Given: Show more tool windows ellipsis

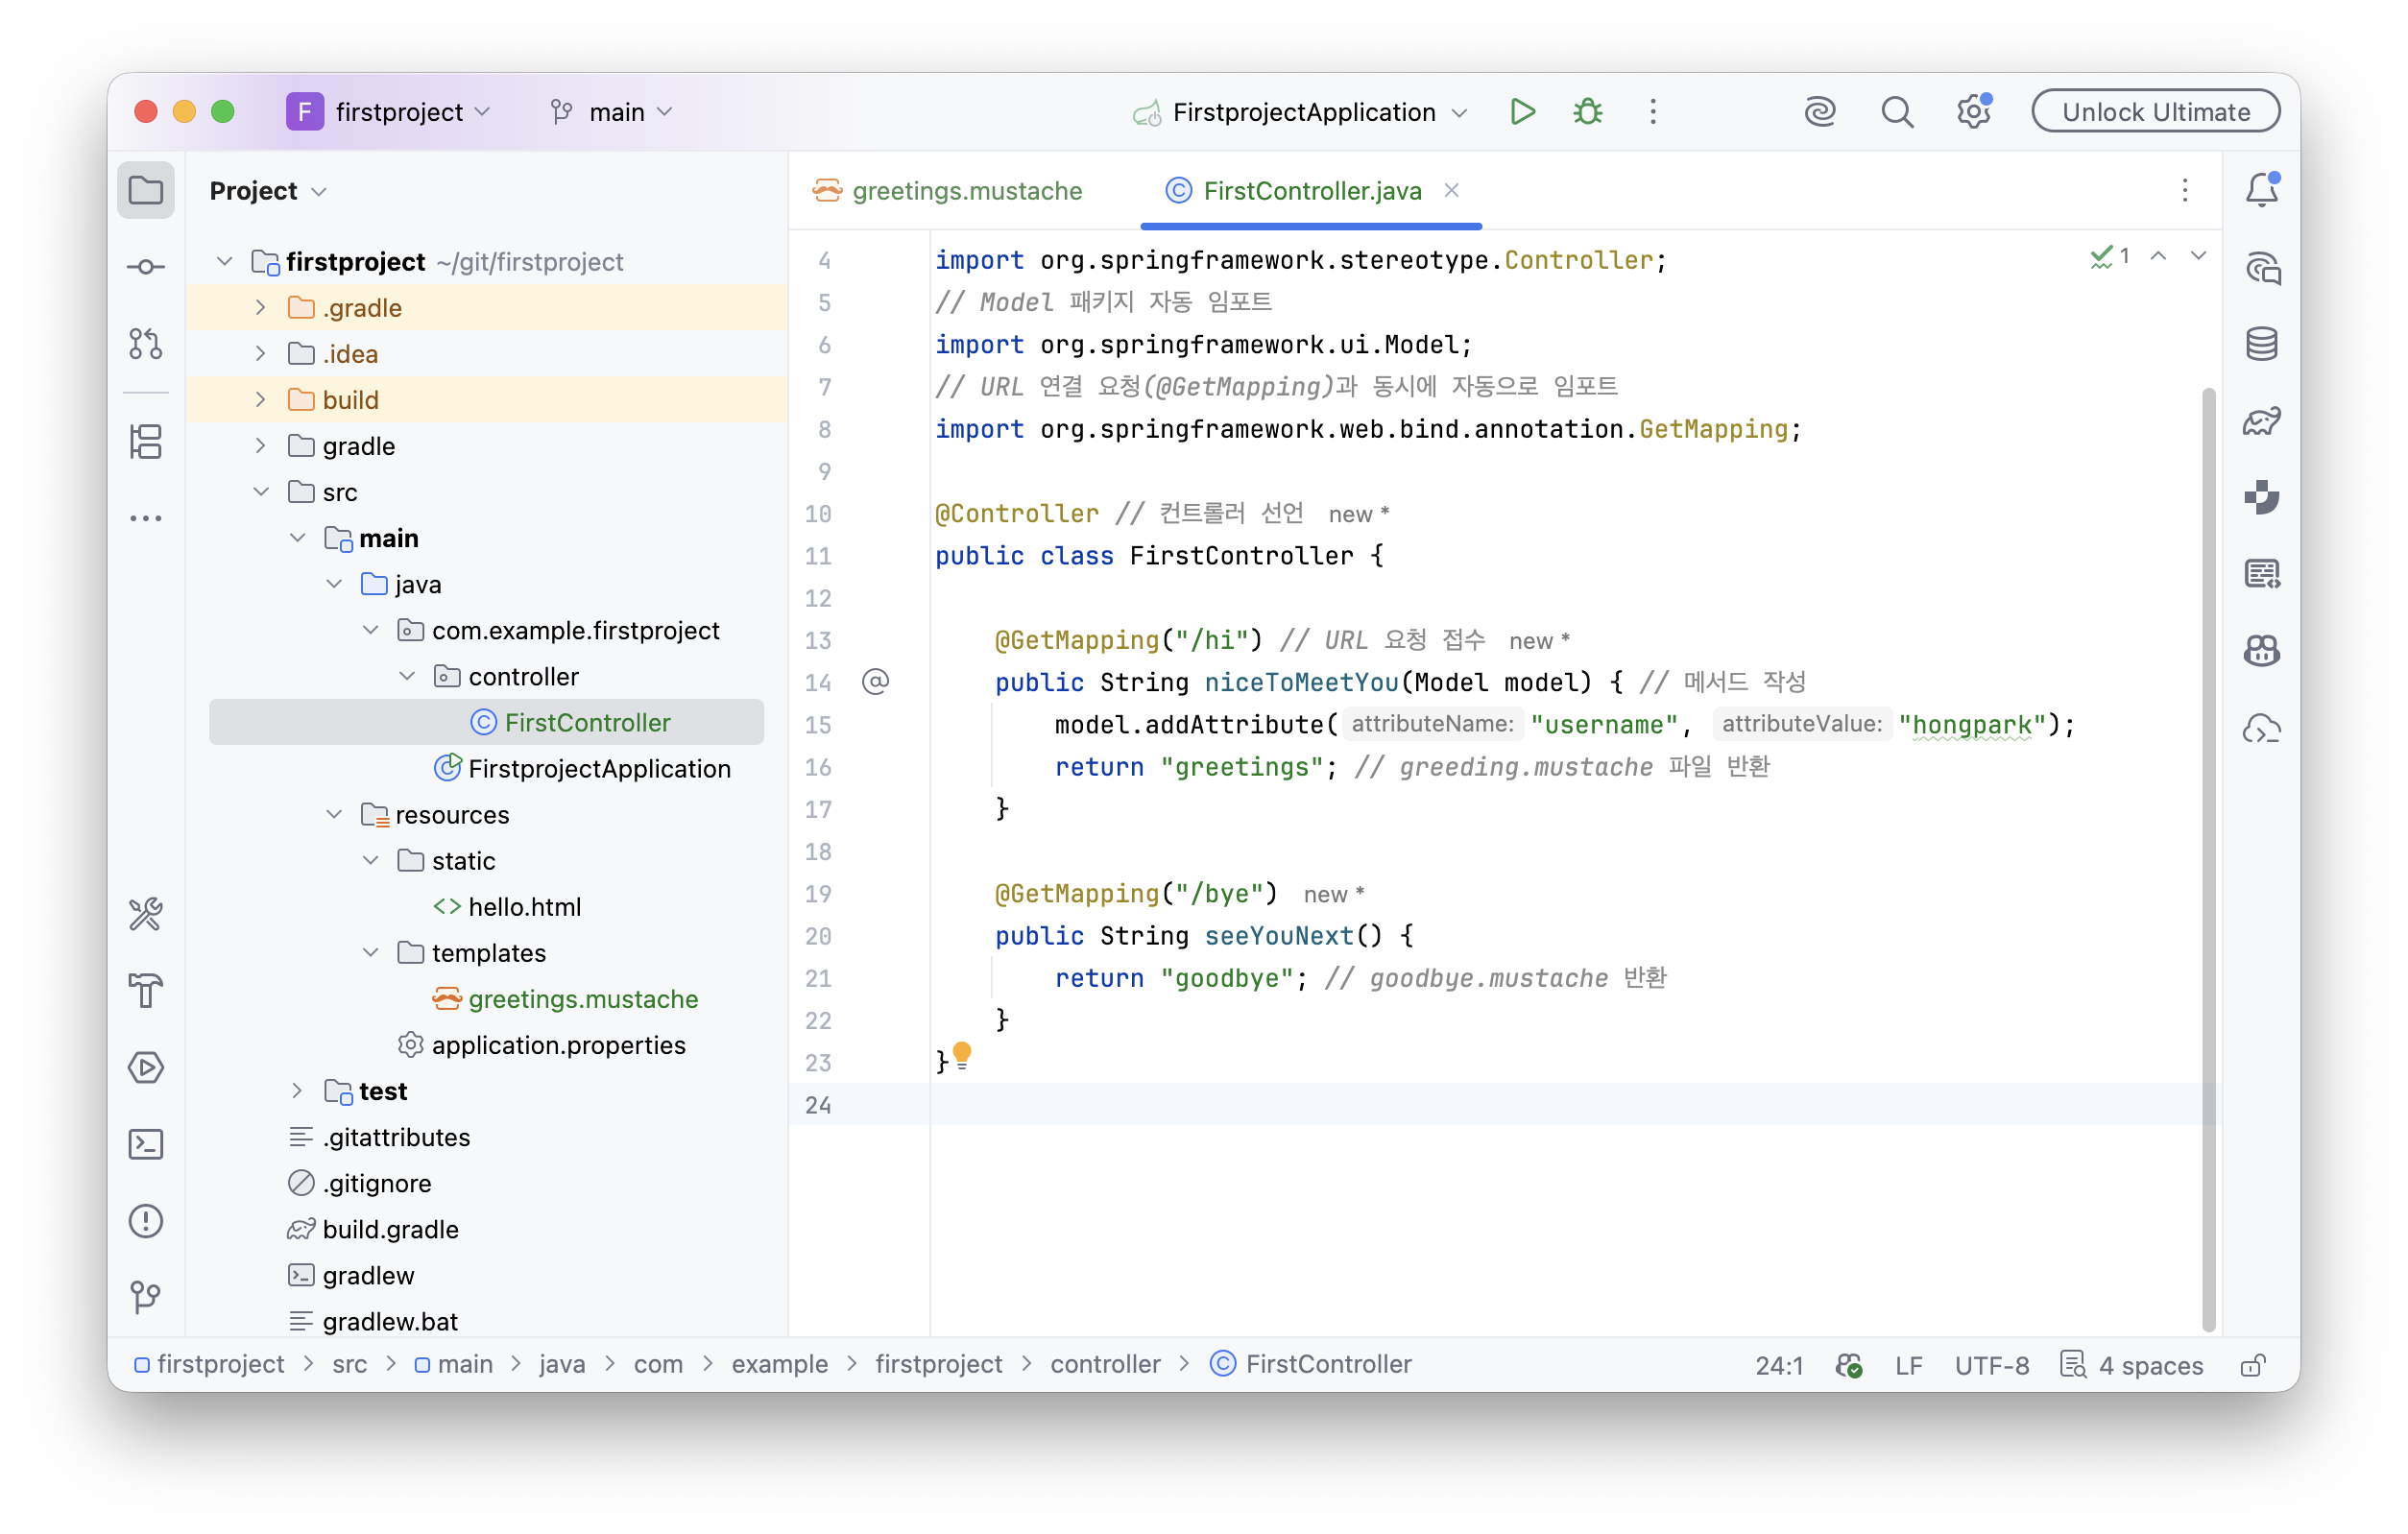Looking at the screenshot, I should 146,518.
